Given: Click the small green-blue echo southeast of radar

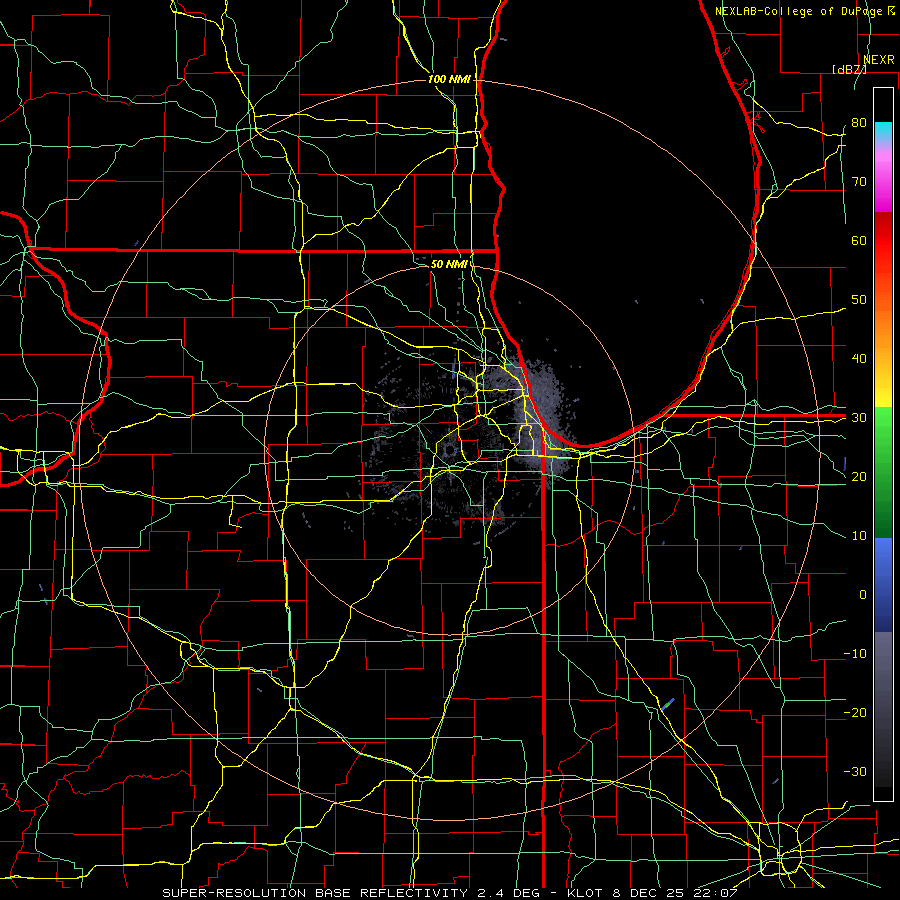Looking at the screenshot, I should pos(668,704).
